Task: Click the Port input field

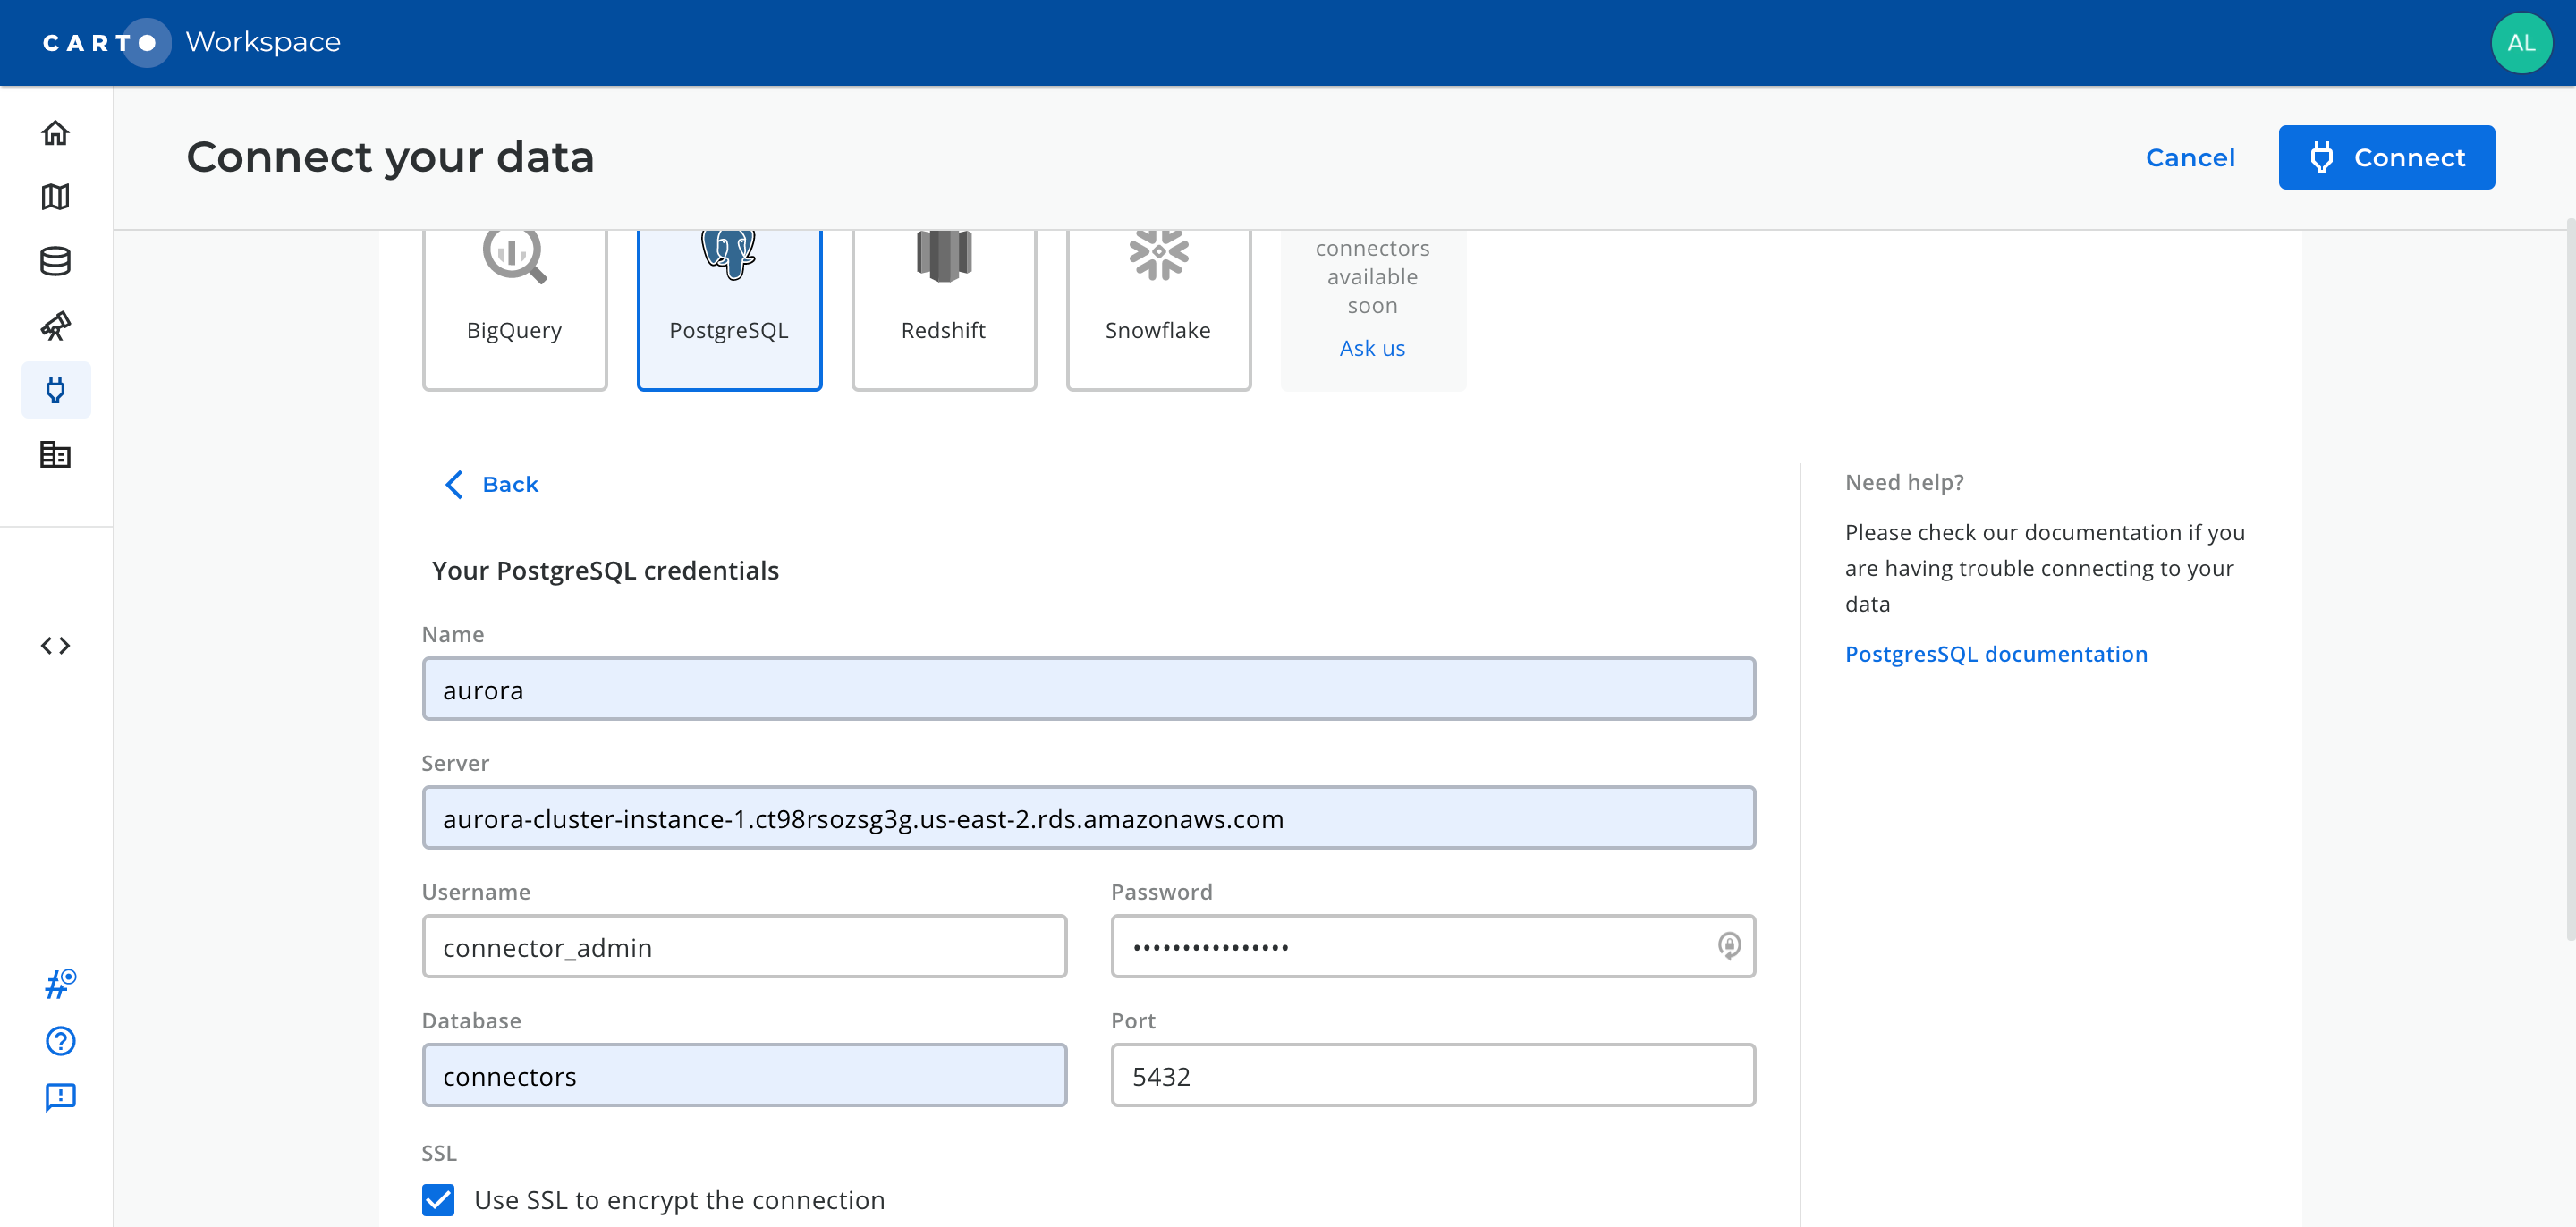Action: coord(1433,1075)
